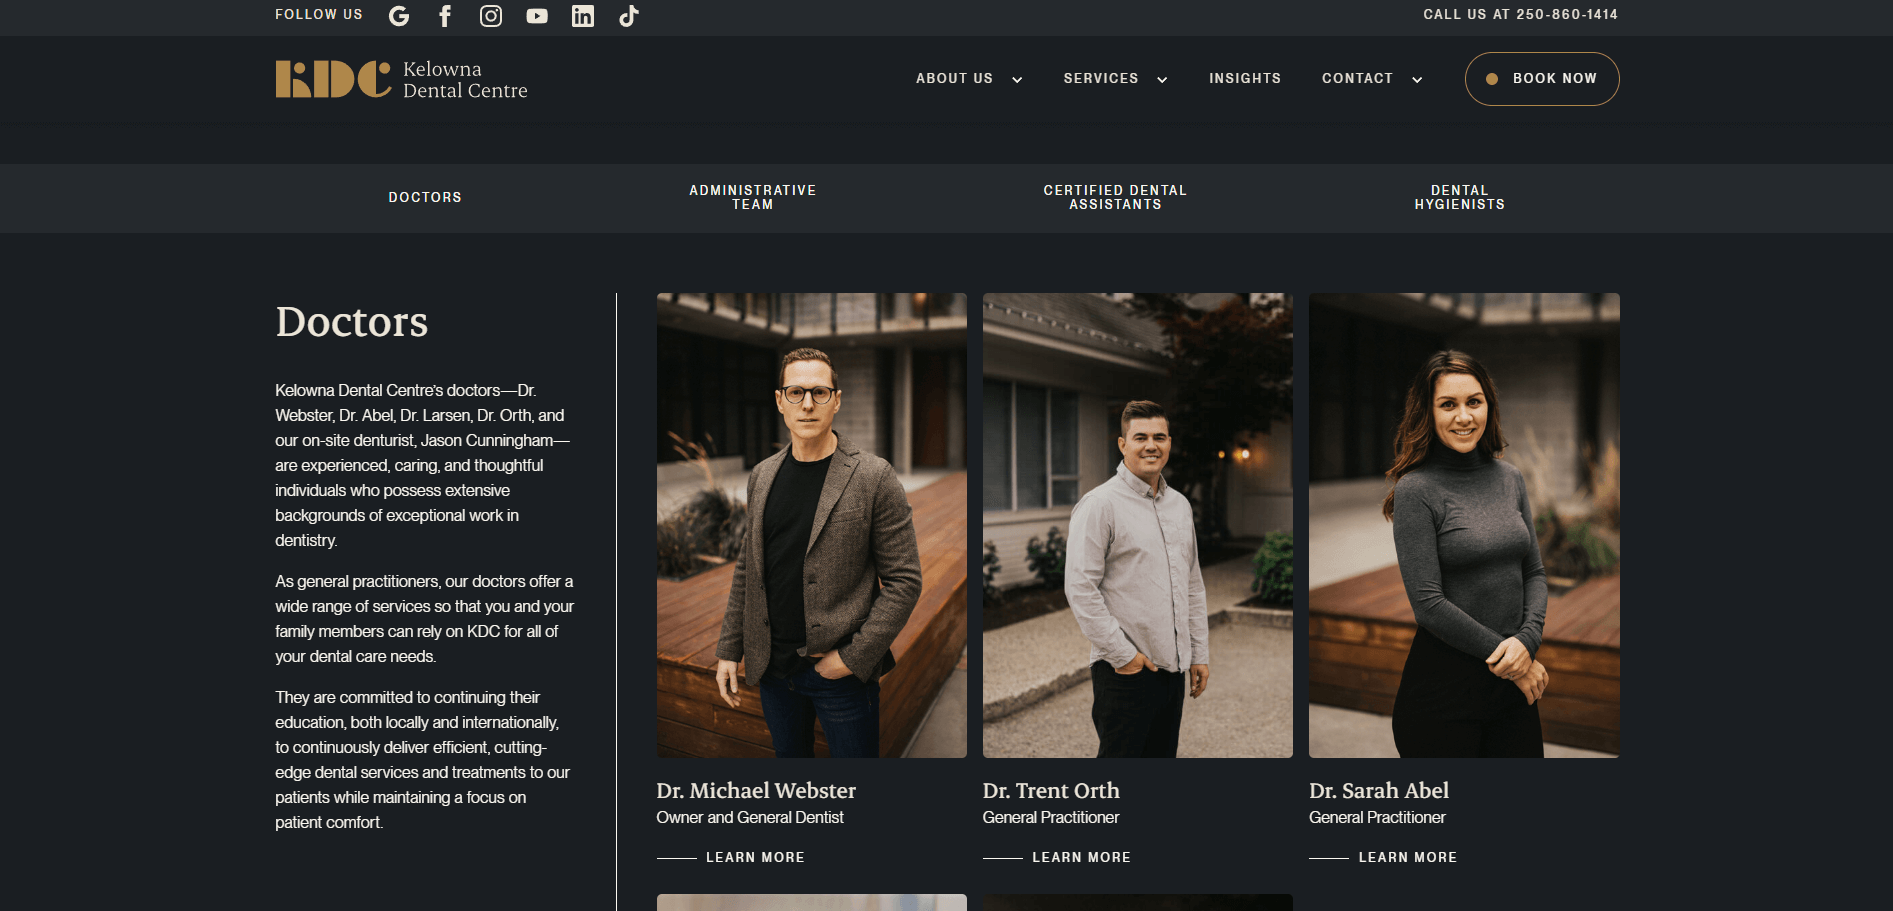Click Learn More under Dr. Trent Orth
Viewport: 1893px width, 911px height.
coord(1080,858)
